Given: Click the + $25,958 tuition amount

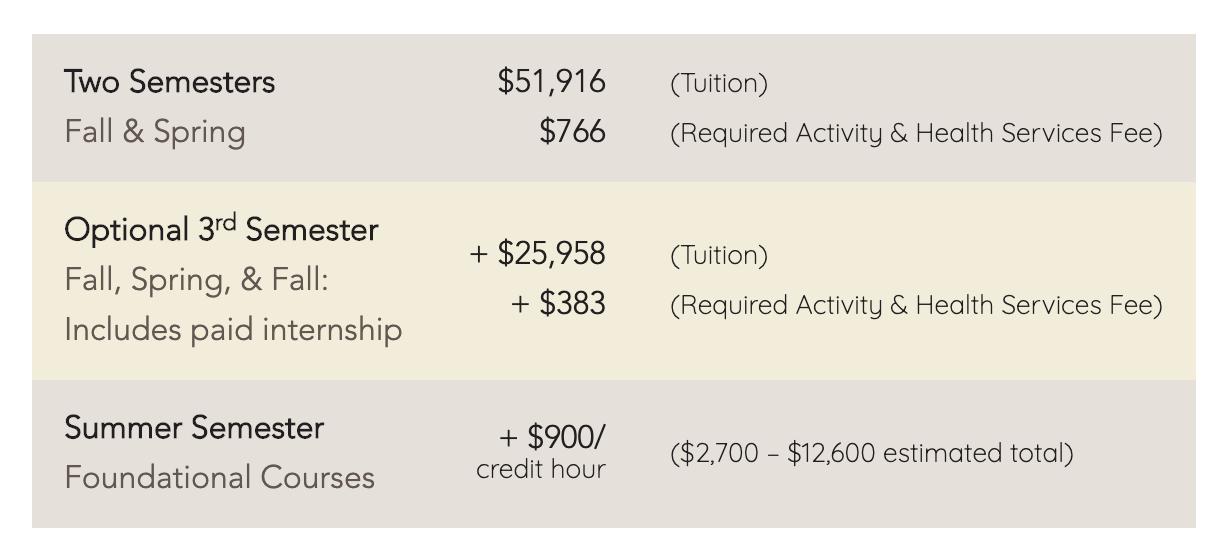Looking at the screenshot, I should coord(538,255).
